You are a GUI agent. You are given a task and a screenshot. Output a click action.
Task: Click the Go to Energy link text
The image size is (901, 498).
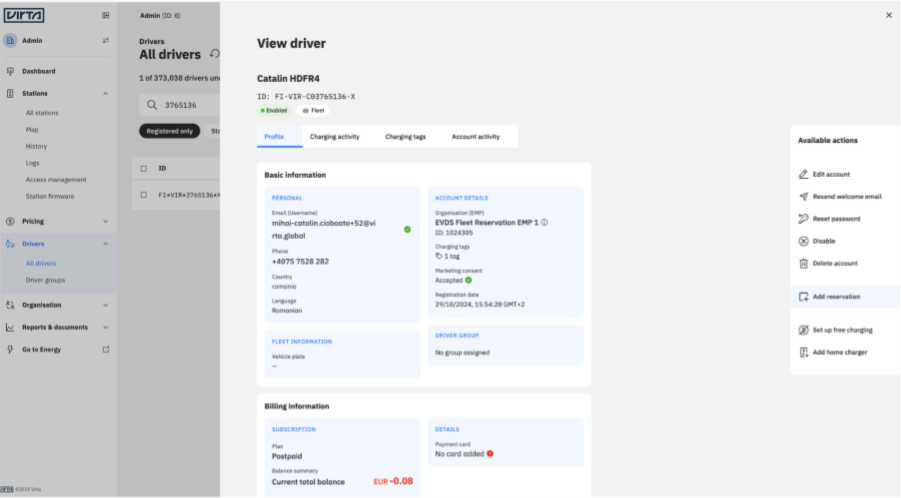coord(41,349)
